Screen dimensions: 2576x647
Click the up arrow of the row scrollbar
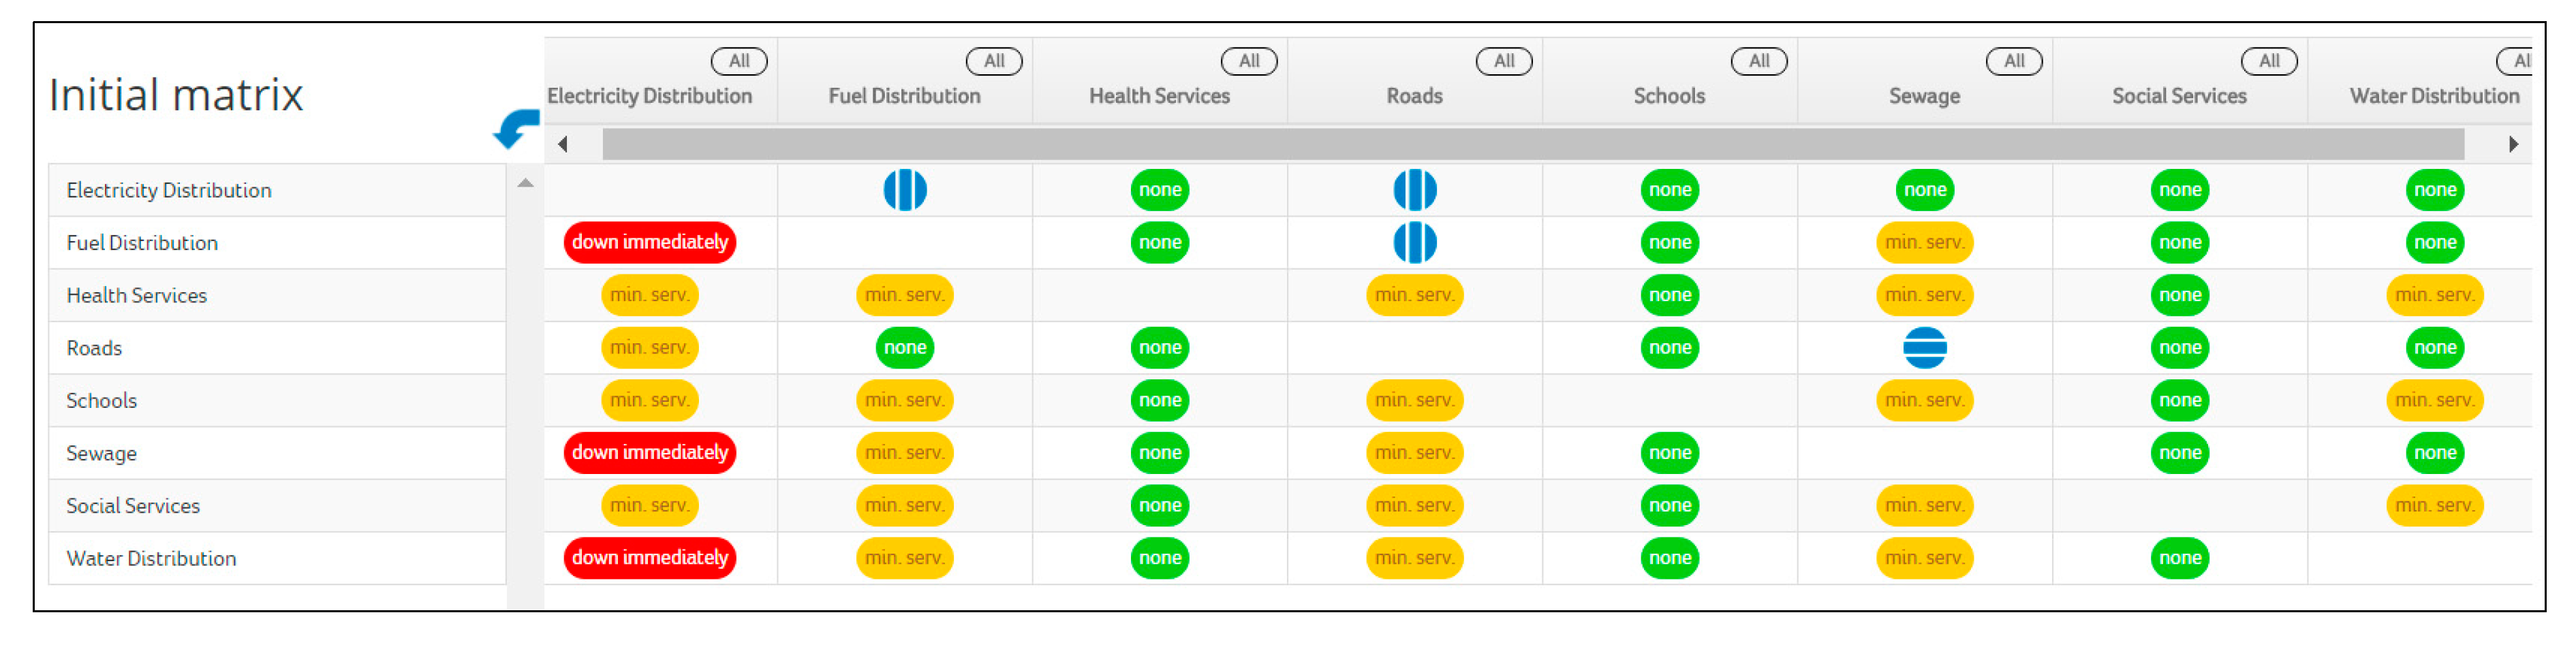coord(525,183)
